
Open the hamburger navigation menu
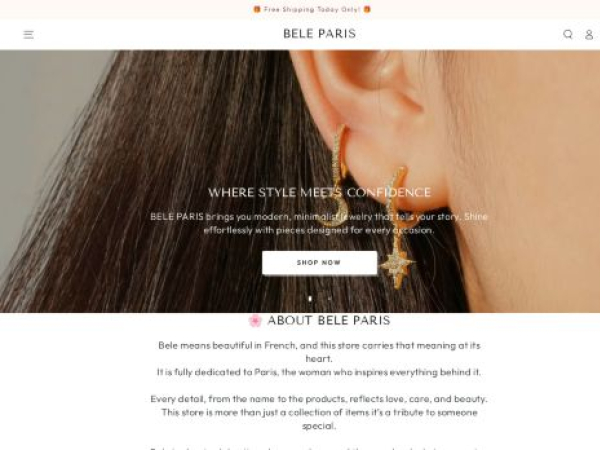[28, 34]
